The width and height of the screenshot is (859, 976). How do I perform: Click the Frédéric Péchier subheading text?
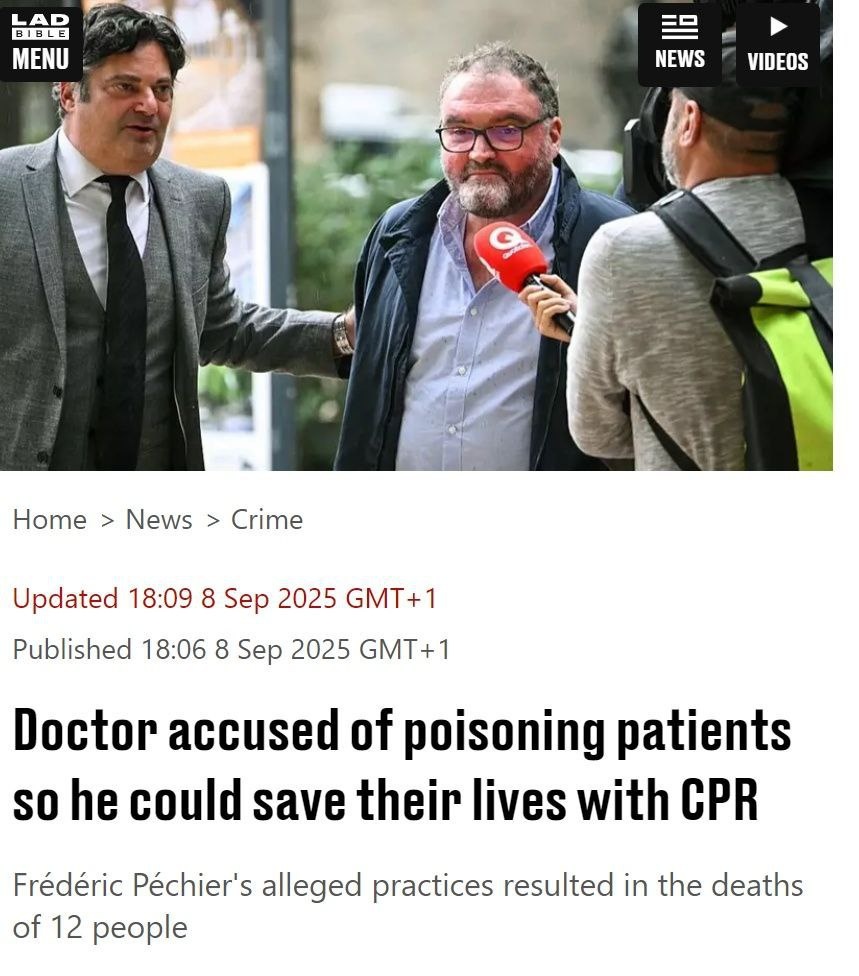(x=408, y=906)
